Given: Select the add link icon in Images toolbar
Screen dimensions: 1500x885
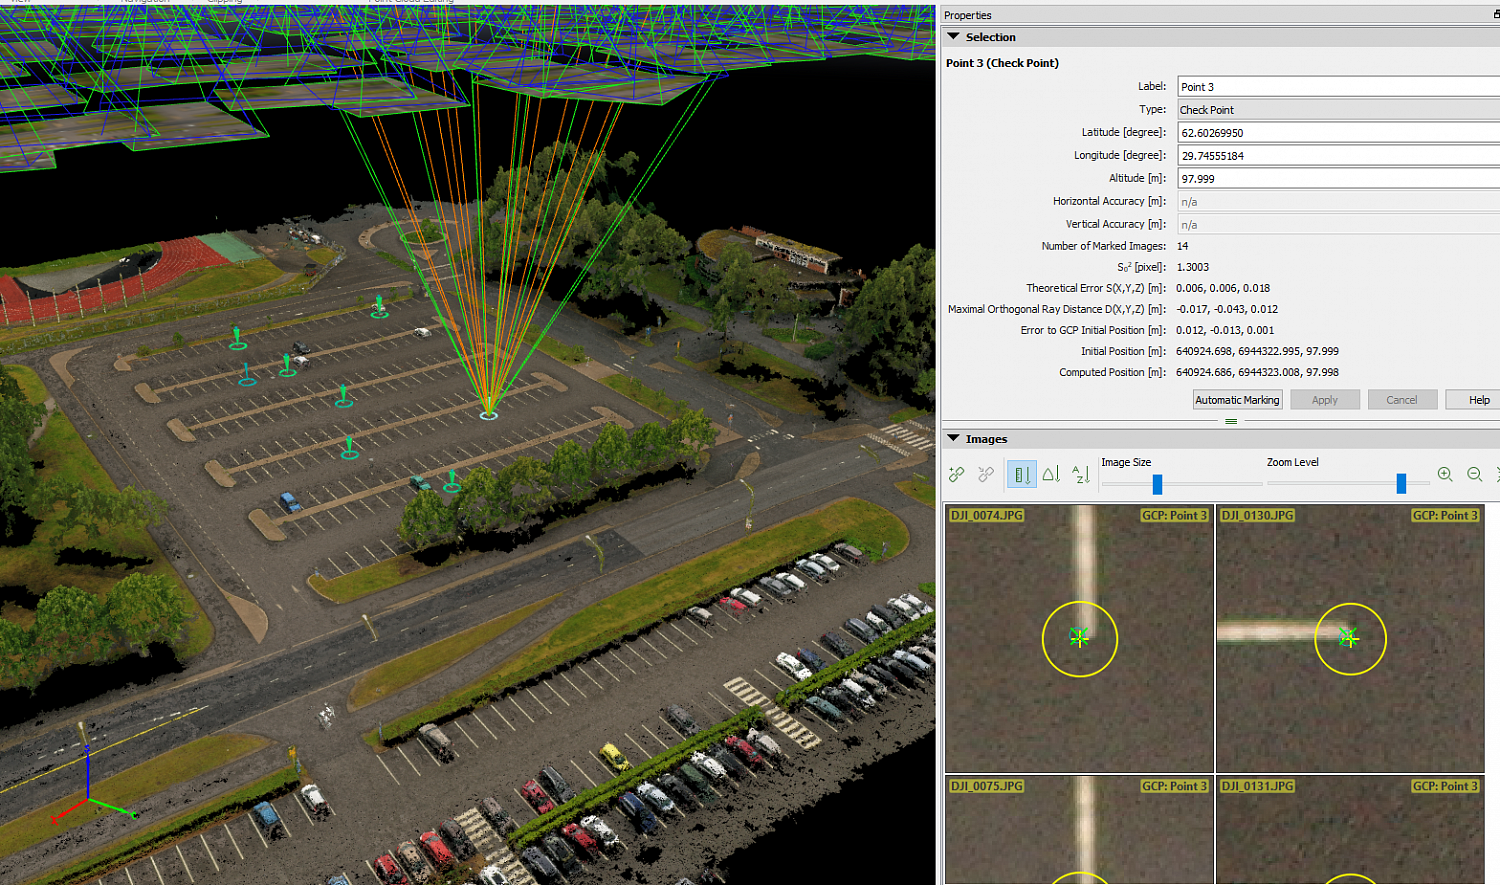Looking at the screenshot, I should (956, 473).
